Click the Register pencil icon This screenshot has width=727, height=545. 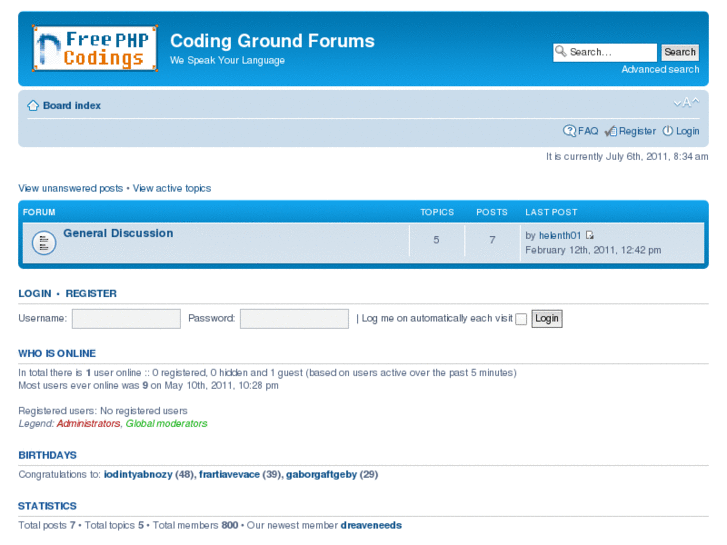(611, 131)
